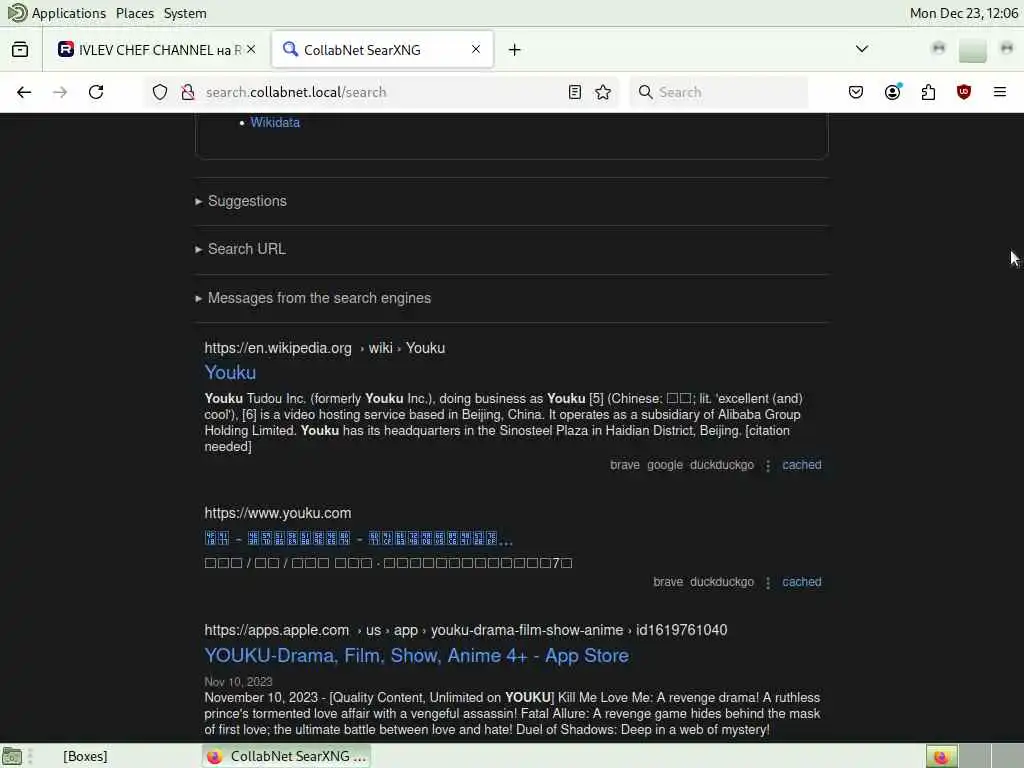Open the Youku Wikipedia result title
Image resolution: width=1024 pixels, height=768 pixels.
[x=230, y=373]
